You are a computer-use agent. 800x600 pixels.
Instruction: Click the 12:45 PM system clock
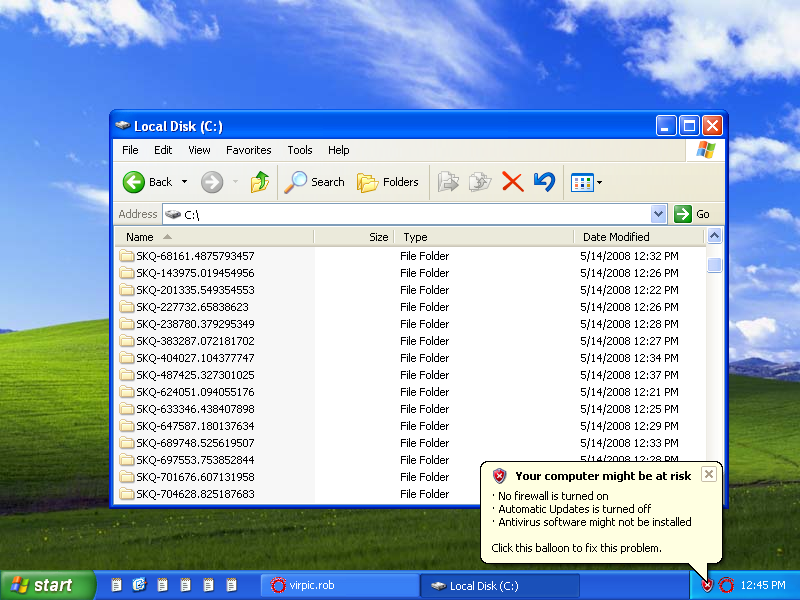763,585
